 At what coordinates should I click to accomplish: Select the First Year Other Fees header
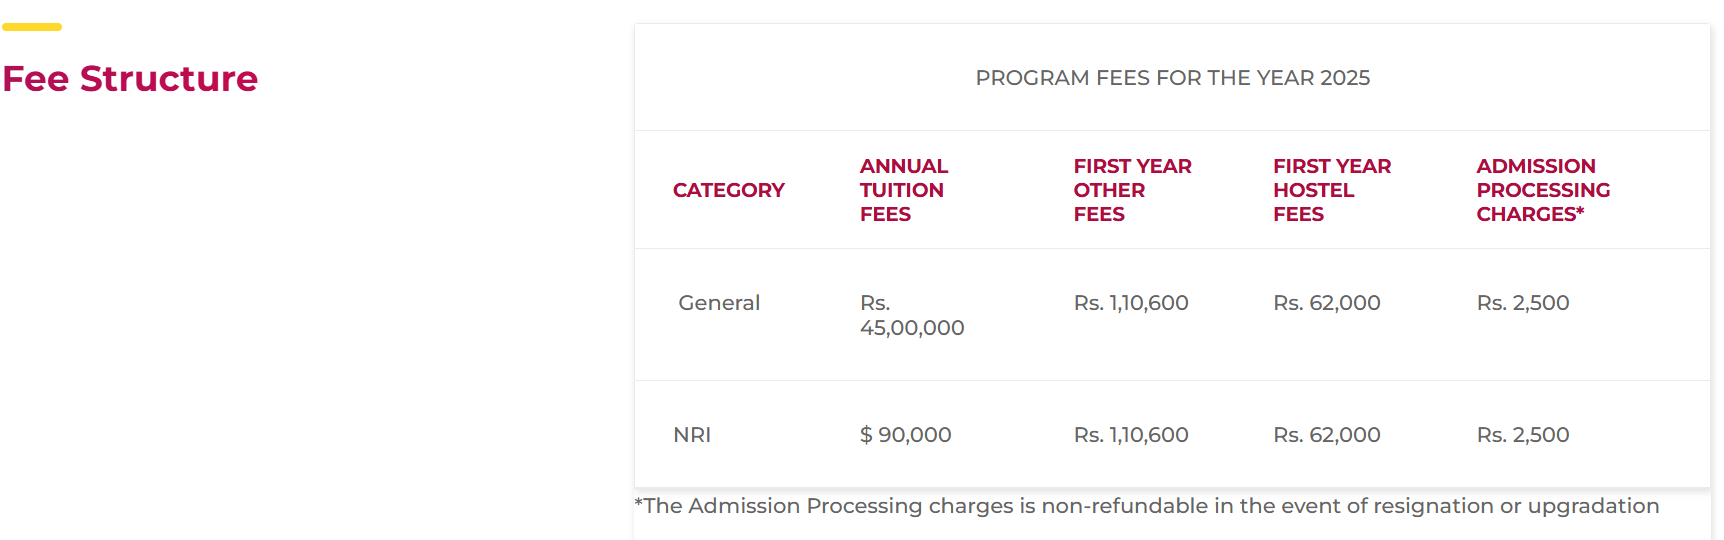1132,190
